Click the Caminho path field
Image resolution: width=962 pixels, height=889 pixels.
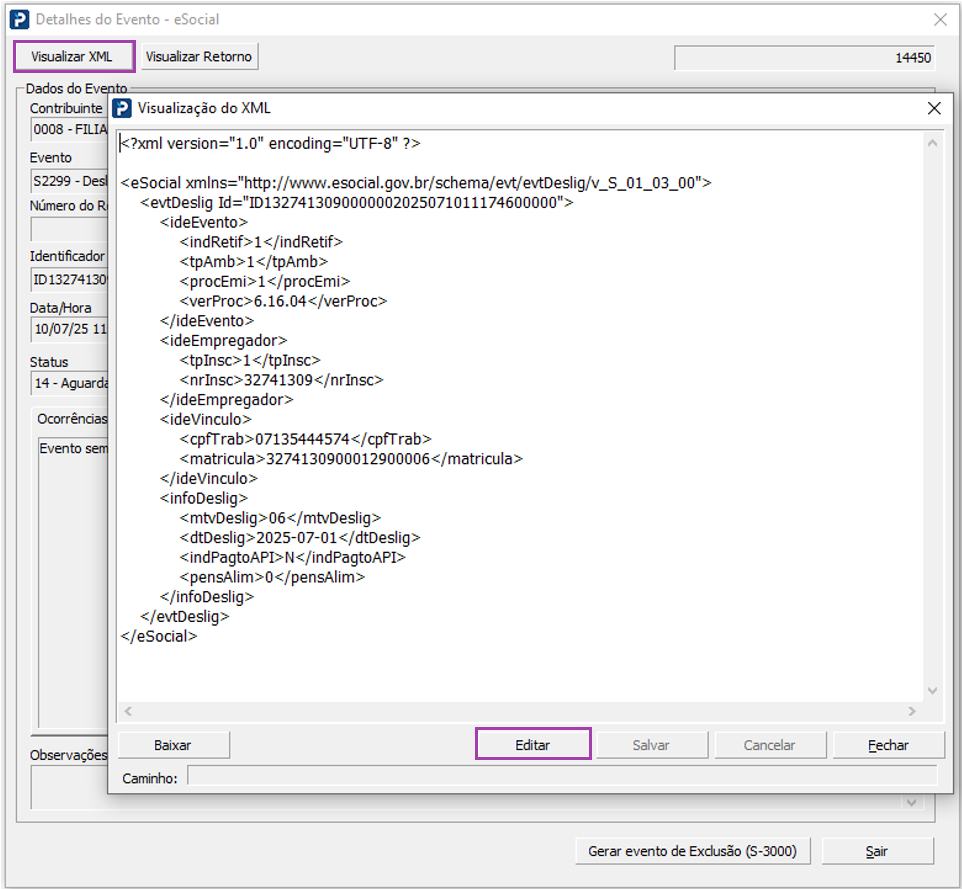(x=562, y=775)
